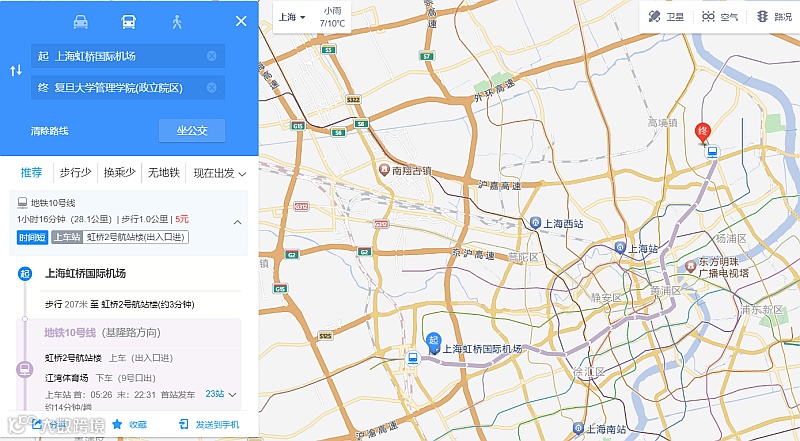Switch to the 无地铁 tab
Viewport: 800px width, 441px height.
coord(164,173)
